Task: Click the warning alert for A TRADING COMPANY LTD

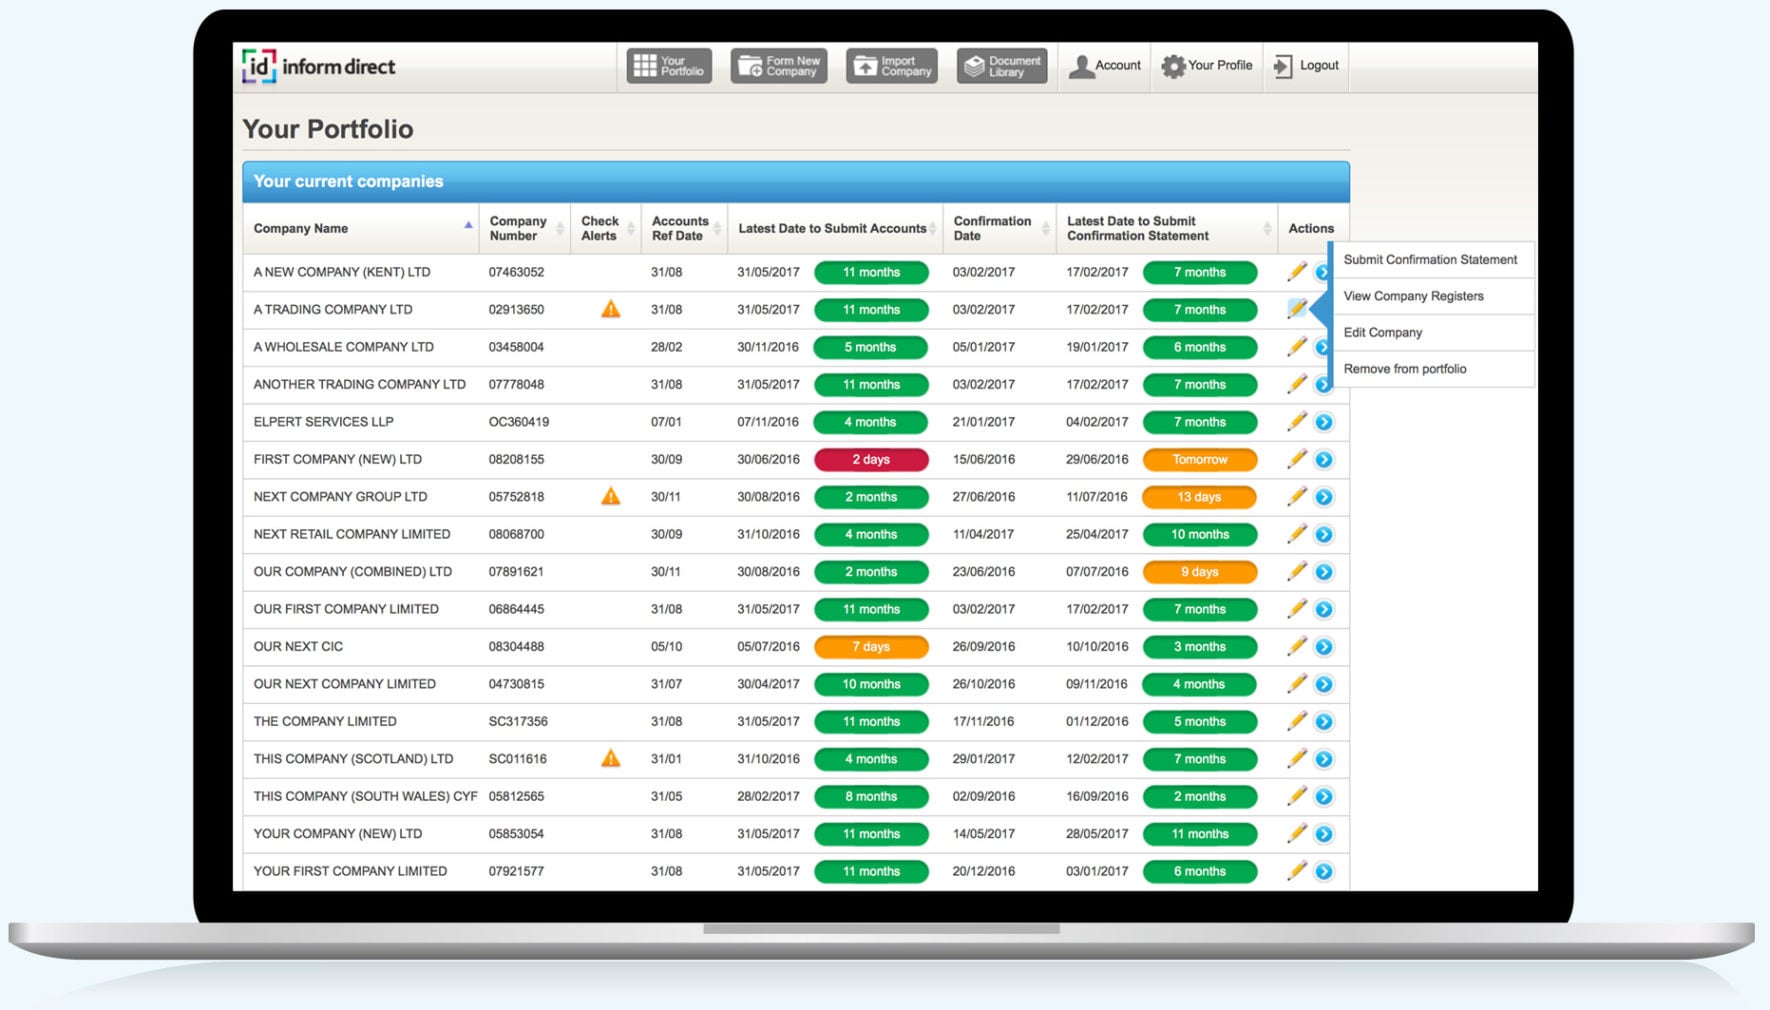Action: pos(612,309)
